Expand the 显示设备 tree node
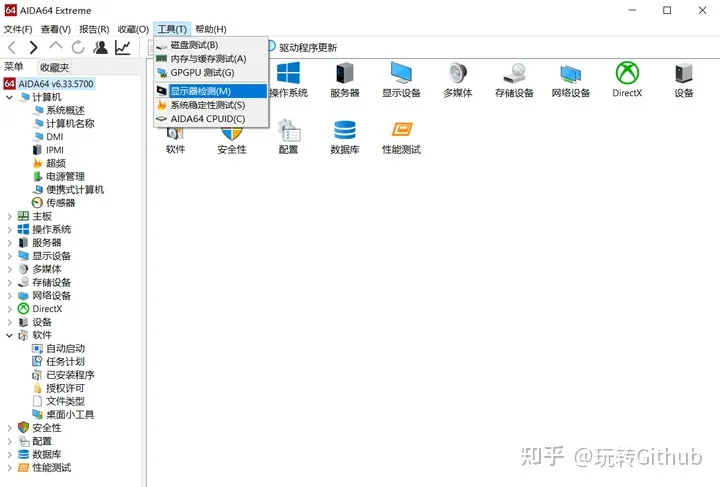 (x=9, y=256)
